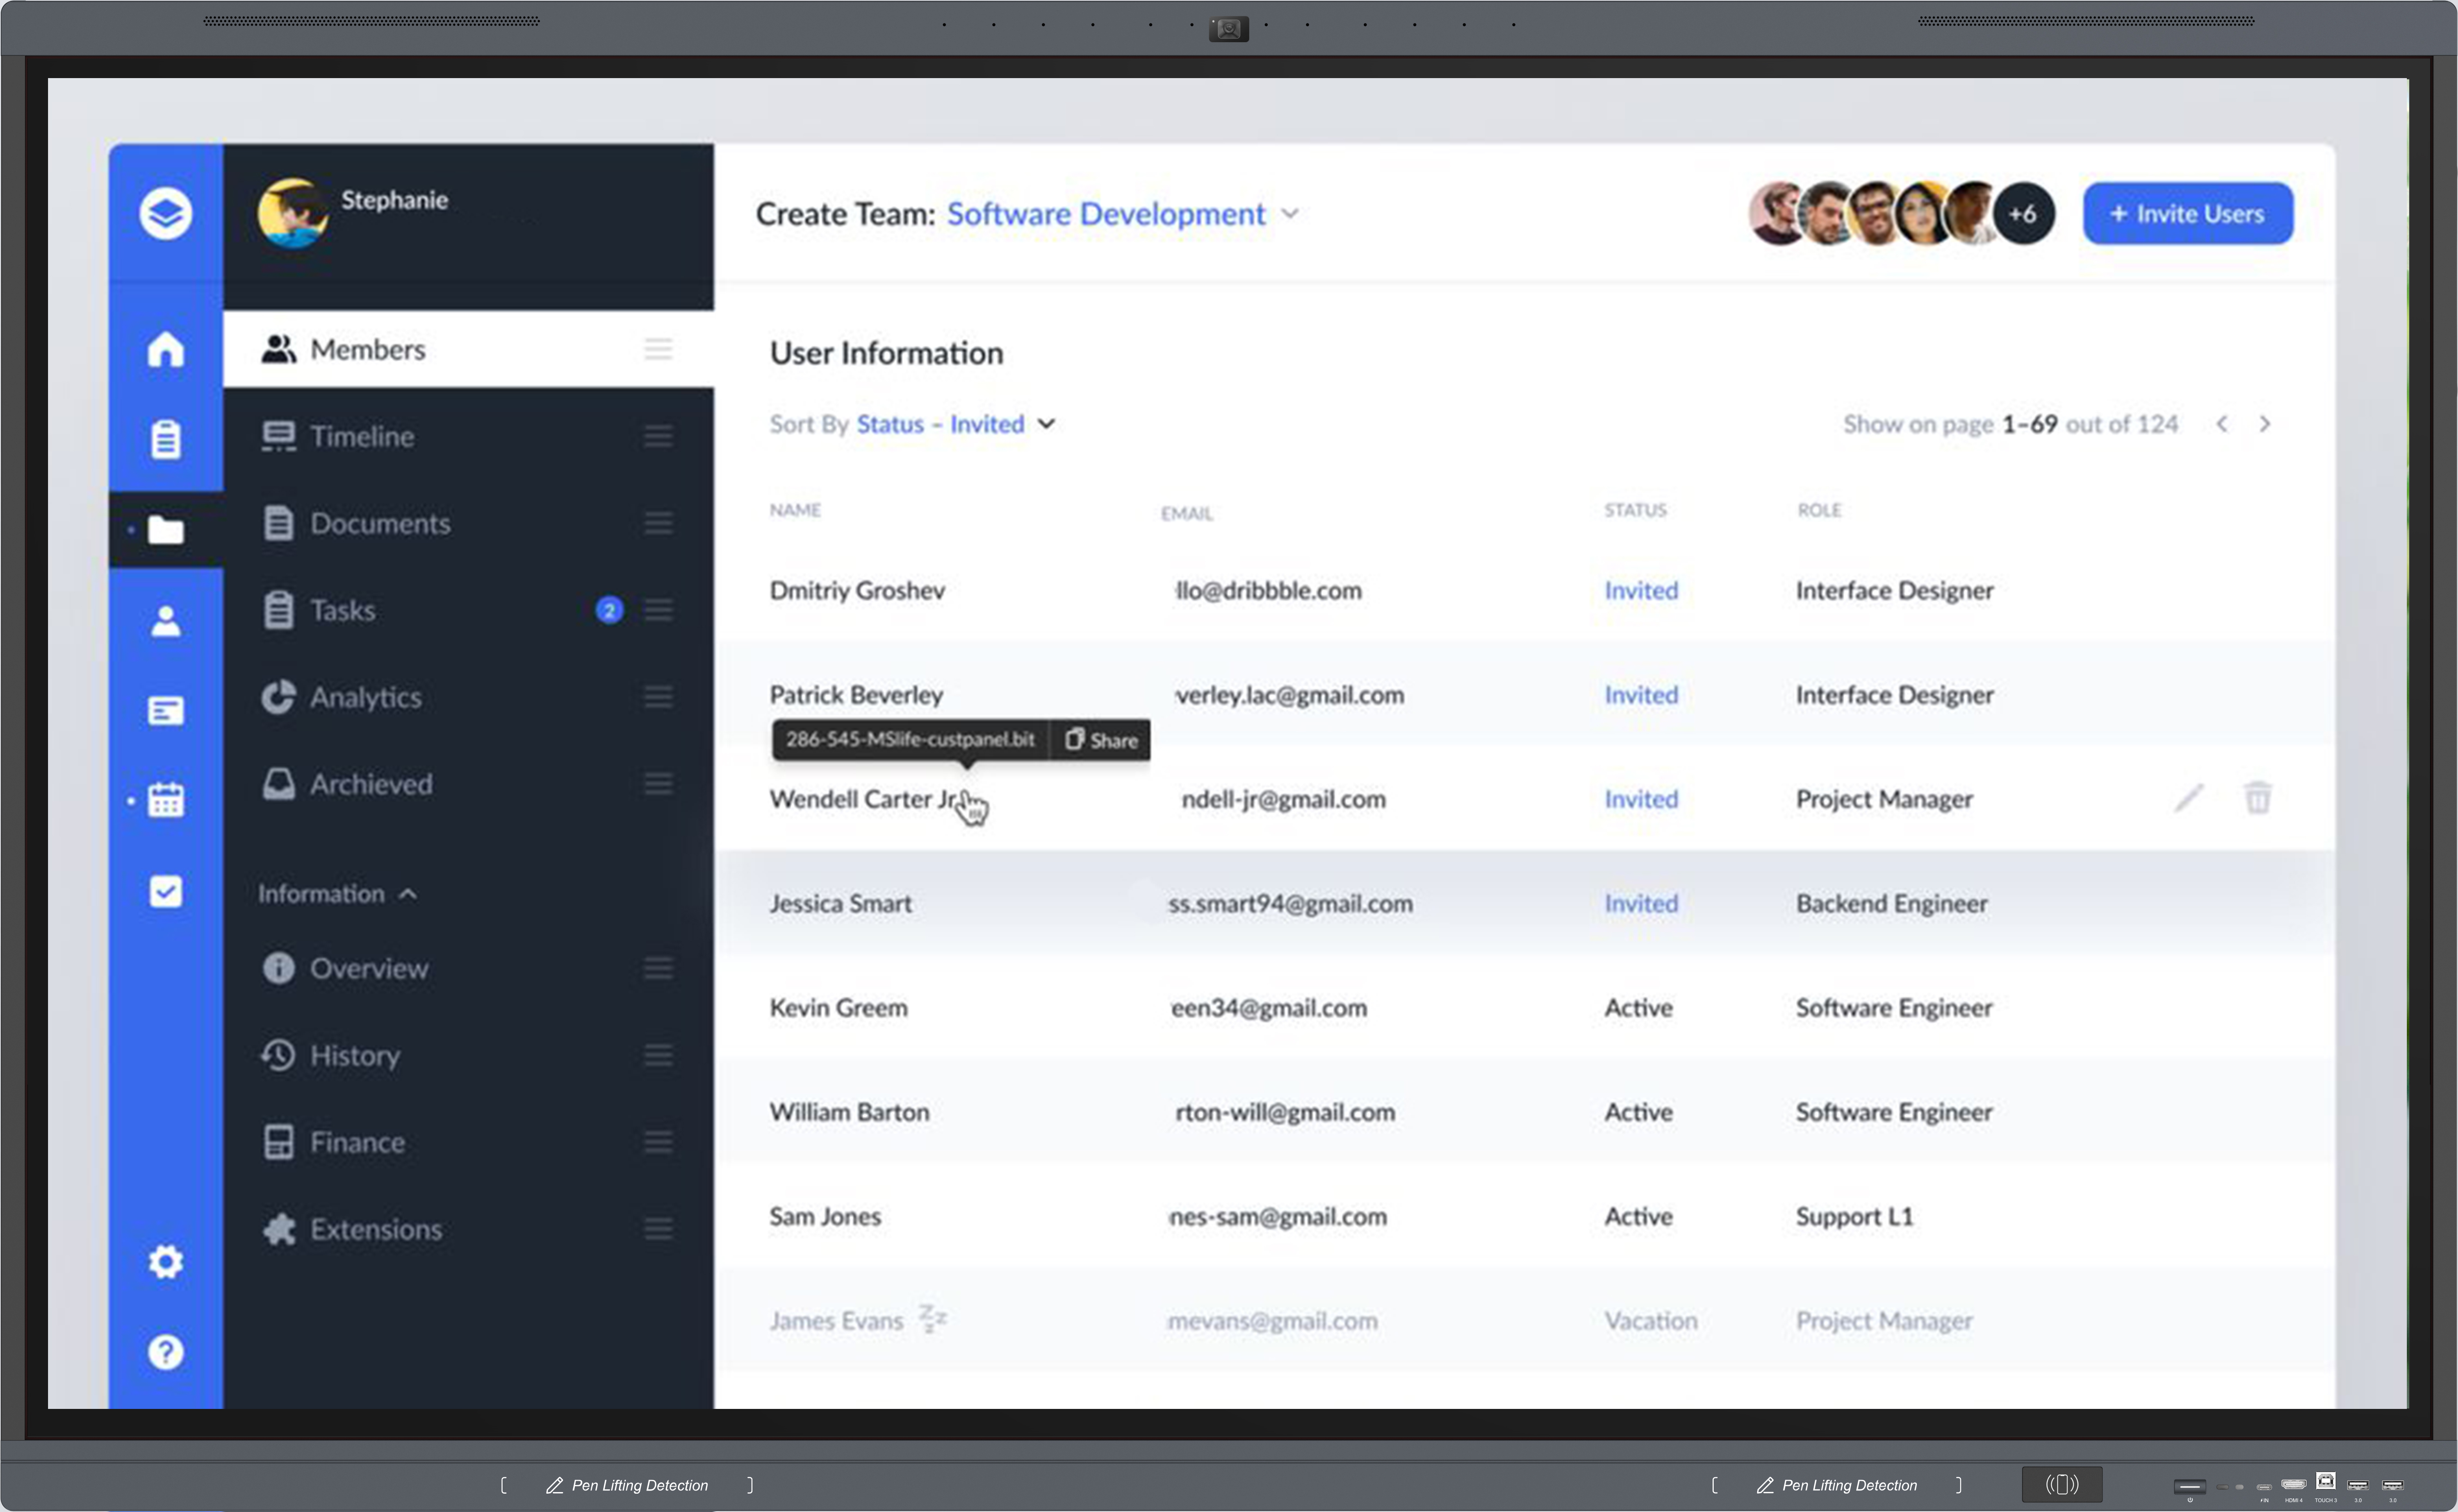Click the drag handle beside Finance
The image size is (2458, 1512).
[x=658, y=1142]
